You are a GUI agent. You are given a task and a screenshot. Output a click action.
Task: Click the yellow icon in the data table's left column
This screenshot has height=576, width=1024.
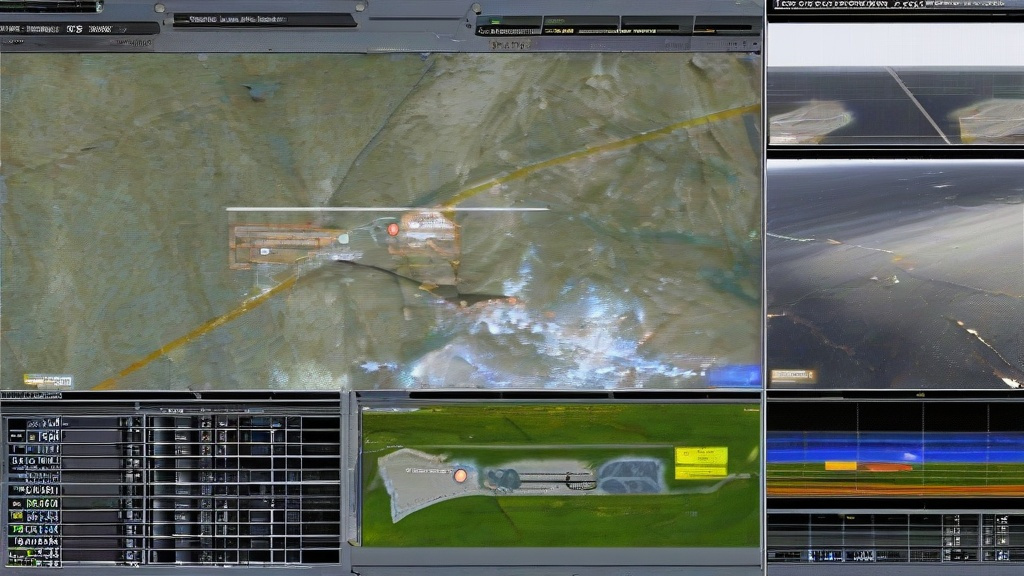click(15, 515)
